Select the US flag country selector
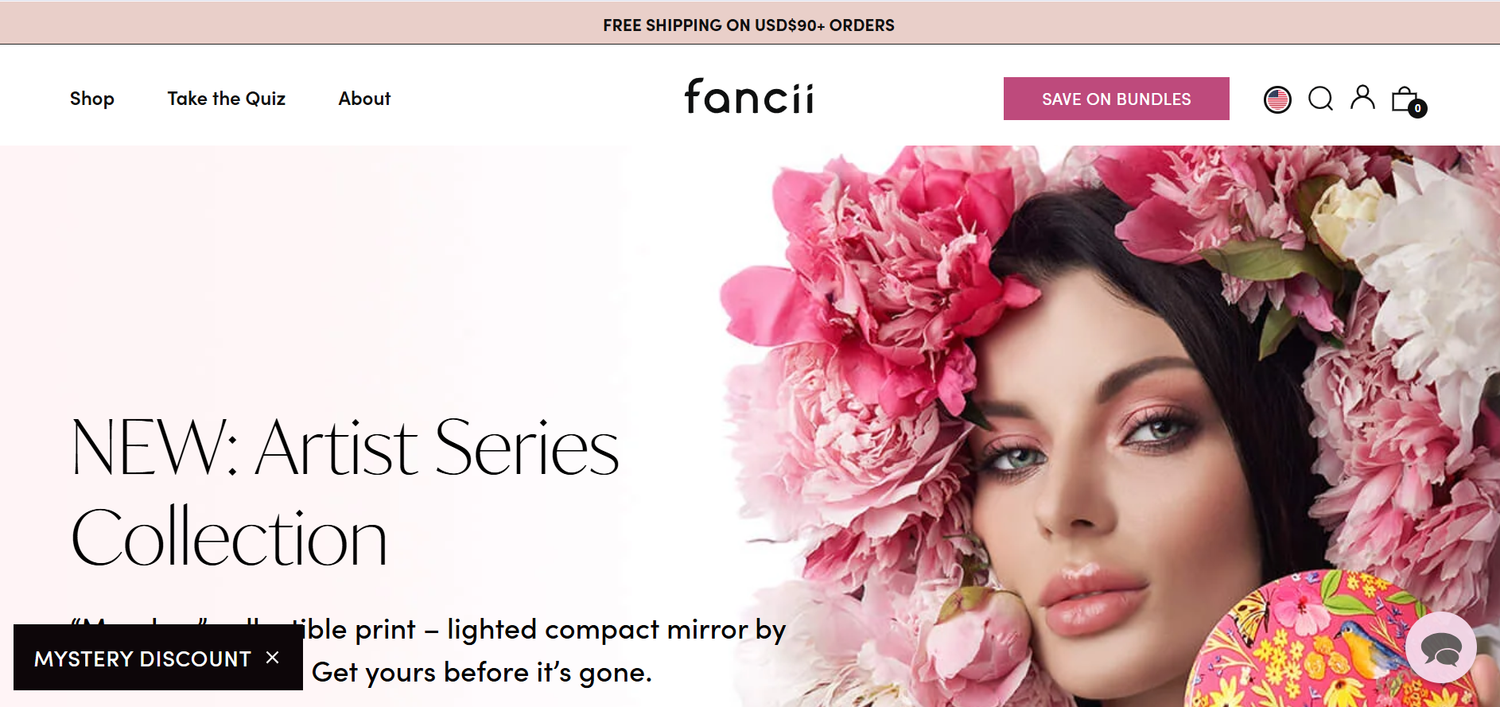Image resolution: width=1500 pixels, height=707 pixels. (x=1277, y=99)
